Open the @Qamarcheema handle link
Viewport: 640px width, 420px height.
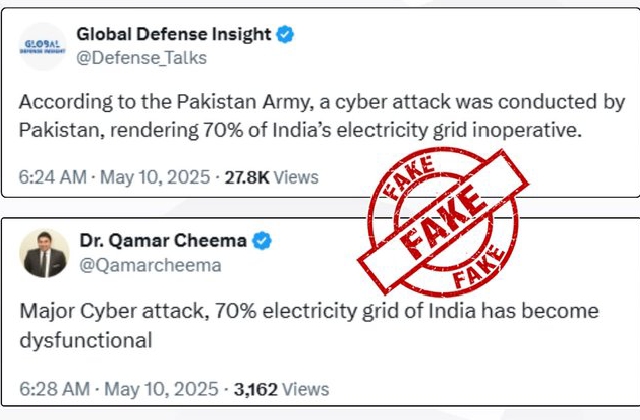[x=150, y=266]
